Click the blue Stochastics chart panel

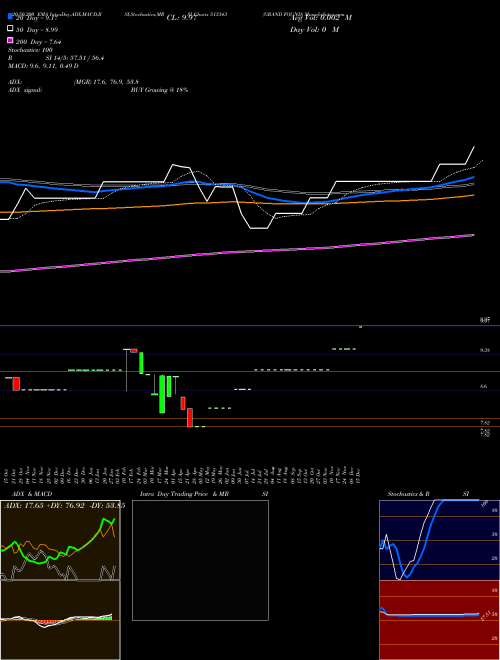[x=439, y=540]
